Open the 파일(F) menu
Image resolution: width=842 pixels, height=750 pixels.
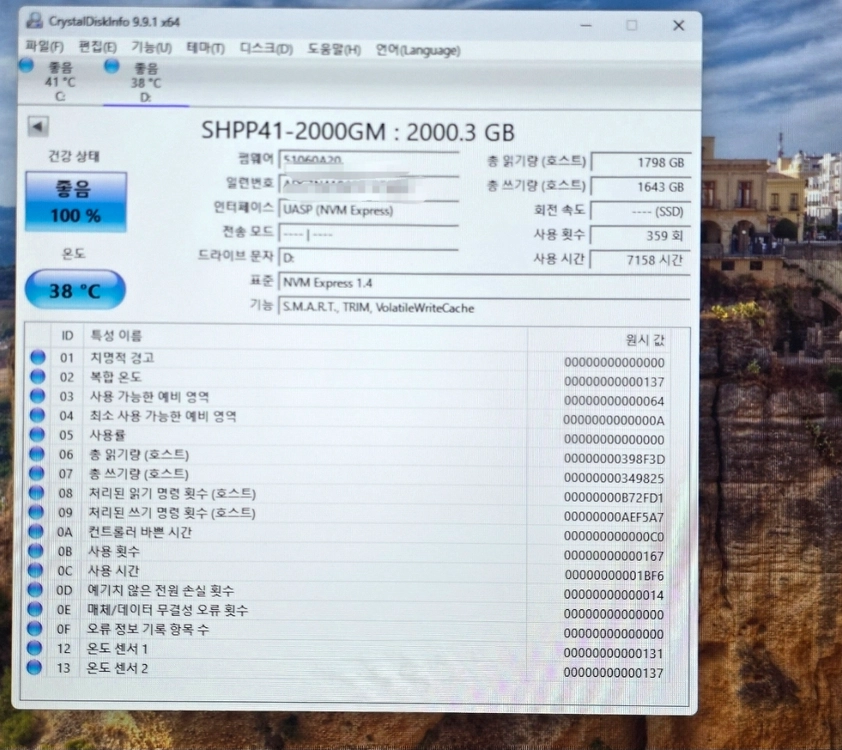[x=44, y=47]
